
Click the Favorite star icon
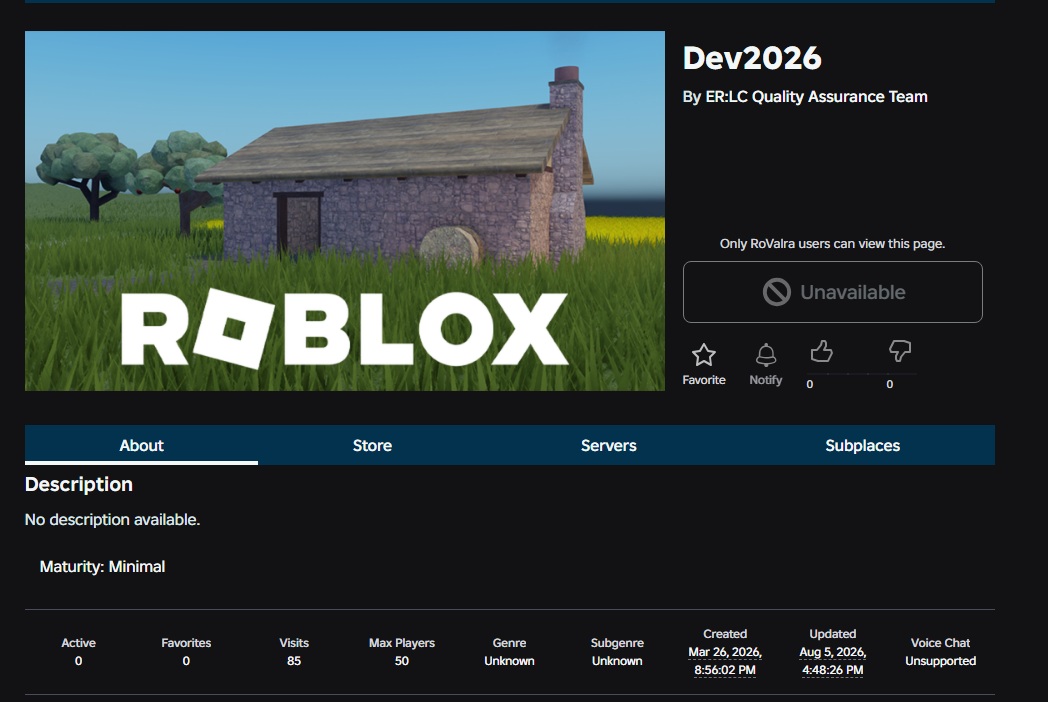click(x=703, y=354)
